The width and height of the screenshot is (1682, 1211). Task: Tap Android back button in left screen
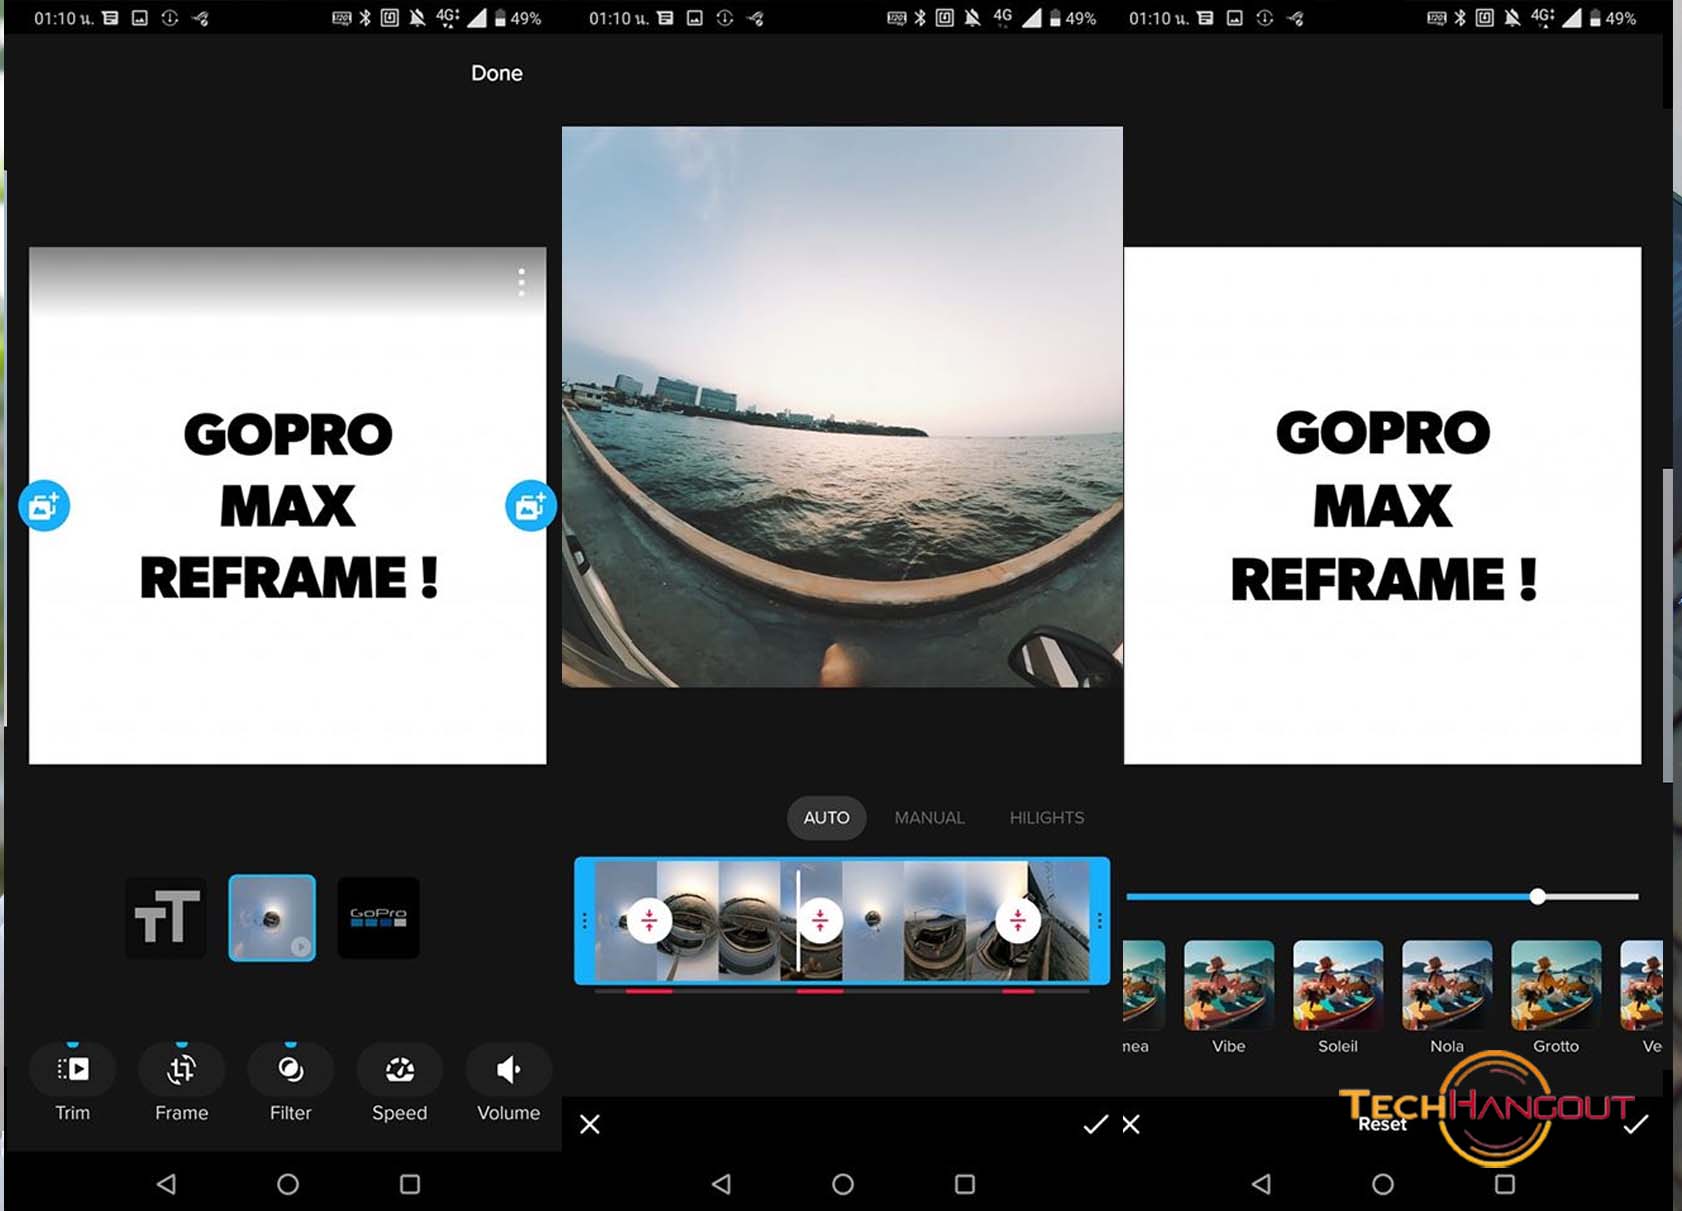[166, 1184]
